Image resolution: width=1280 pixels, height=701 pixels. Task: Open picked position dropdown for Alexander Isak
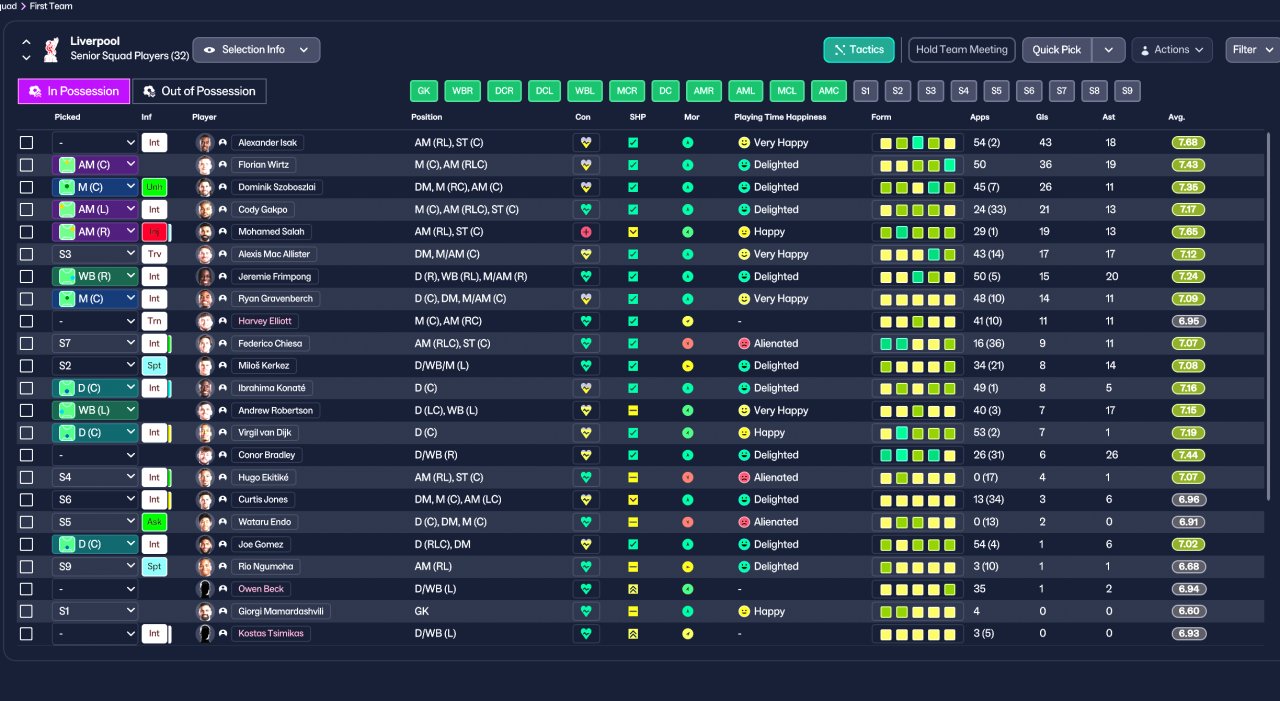(x=95, y=143)
